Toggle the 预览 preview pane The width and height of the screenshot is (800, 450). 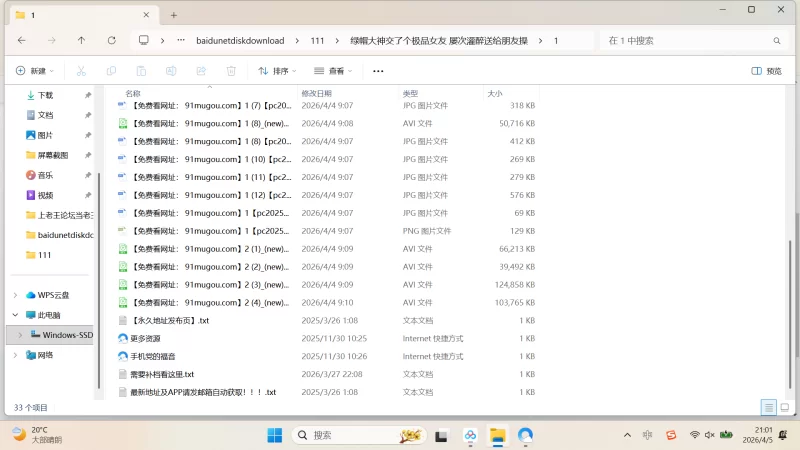tap(766, 71)
